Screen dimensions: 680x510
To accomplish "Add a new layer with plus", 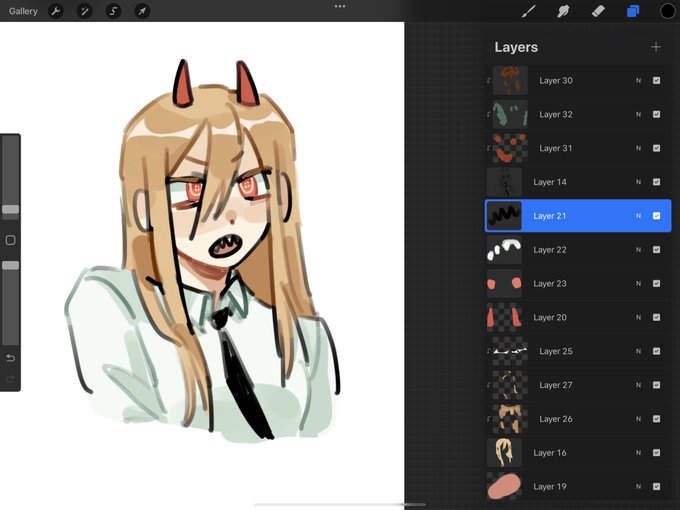I will (x=656, y=47).
